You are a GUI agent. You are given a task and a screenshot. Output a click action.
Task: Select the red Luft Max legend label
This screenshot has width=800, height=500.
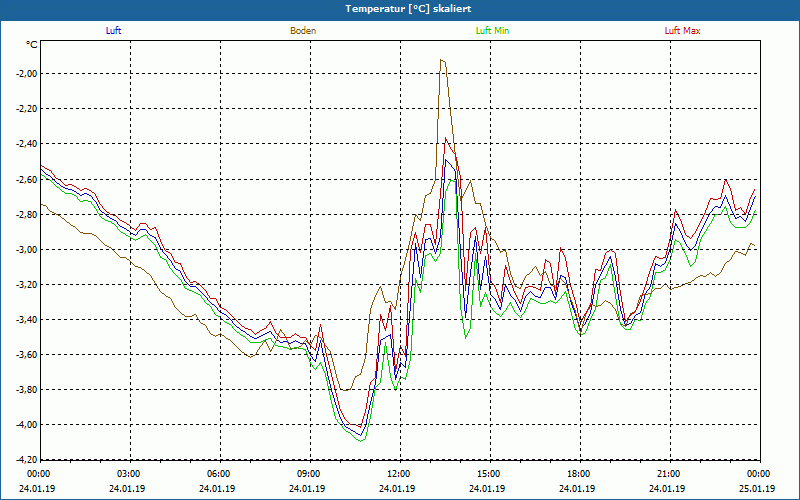tap(682, 31)
